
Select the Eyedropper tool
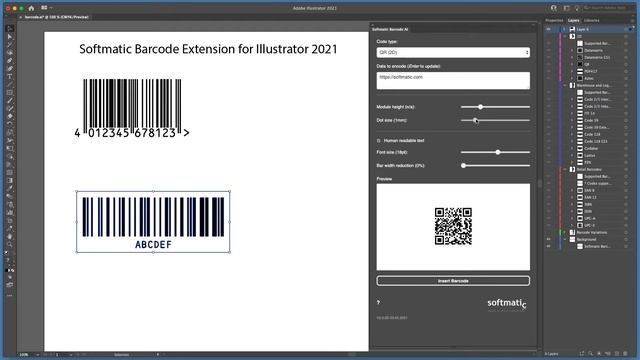click(x=10, y=188)
